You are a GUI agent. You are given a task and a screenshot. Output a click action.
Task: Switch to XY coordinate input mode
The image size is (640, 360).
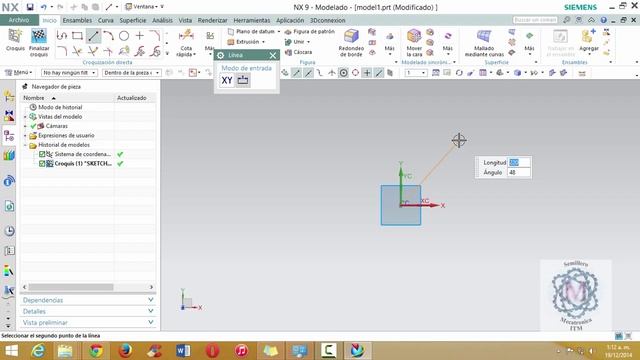point(227,80)
